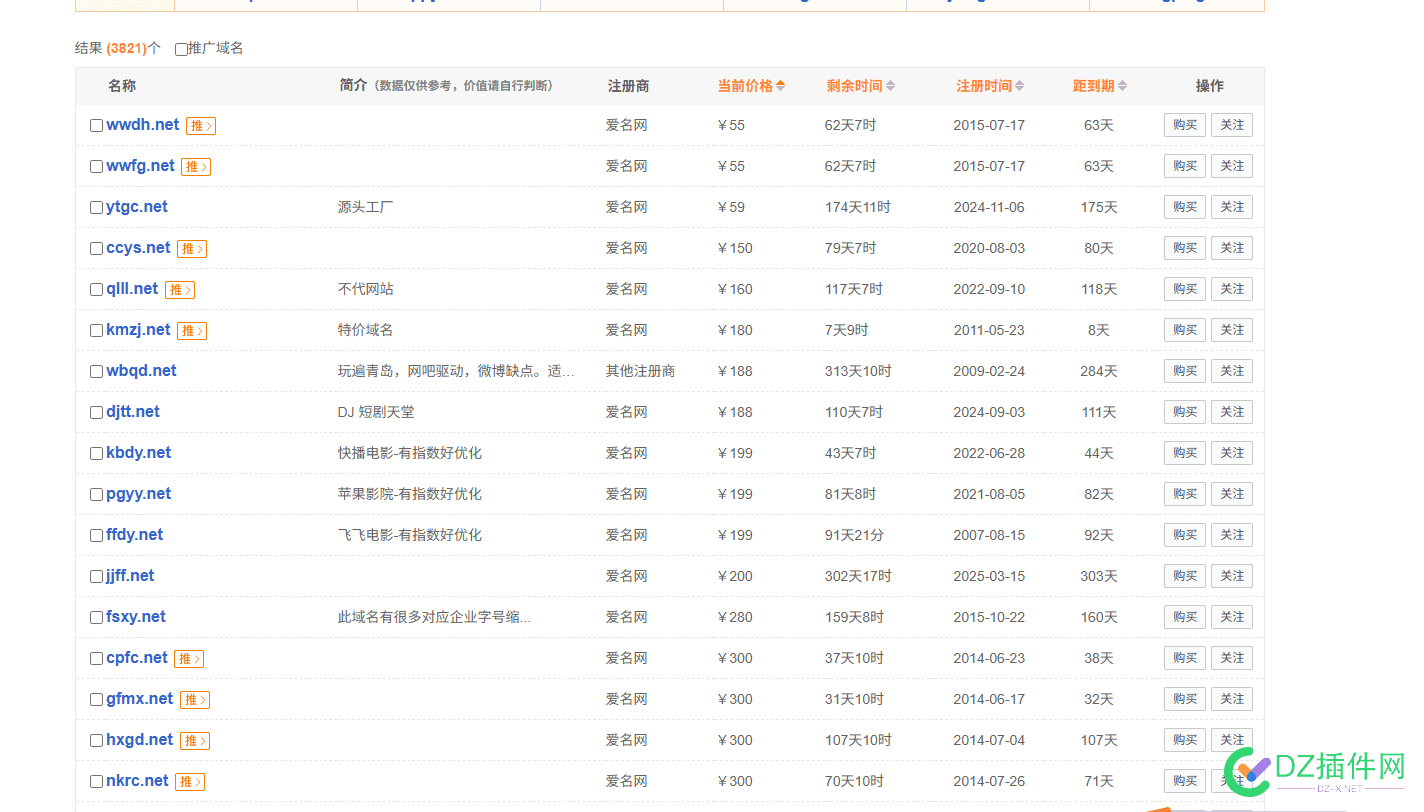Image resolution: width=1424 pixels, height=812 pixels.
Task: Click the 快播电影-有指数好优化 description
Action: coord(410,453)
